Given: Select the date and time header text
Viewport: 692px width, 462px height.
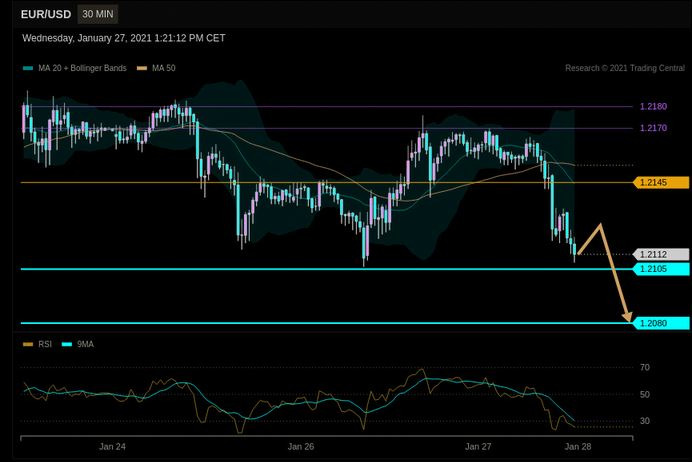Looking at the screenshot, I should pos(124,38).
